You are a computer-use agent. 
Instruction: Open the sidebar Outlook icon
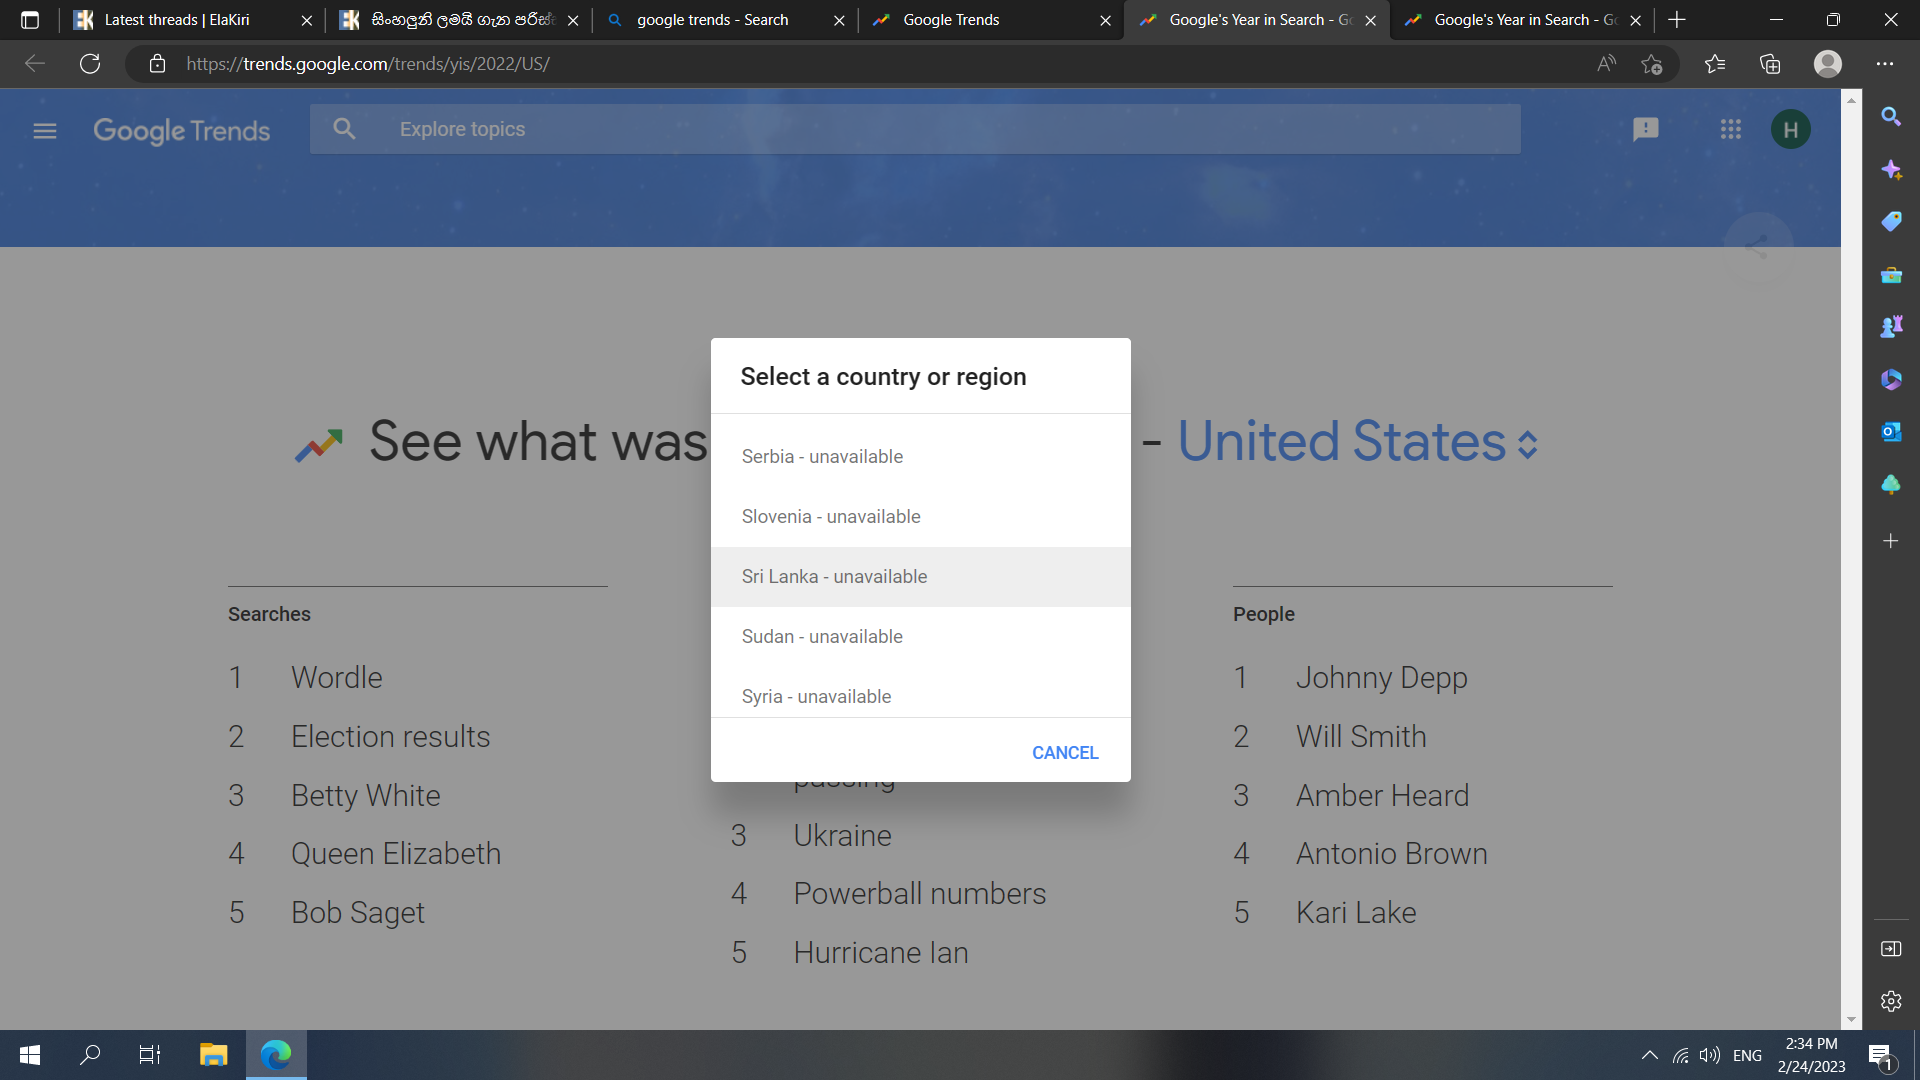tap(1891, 432)
